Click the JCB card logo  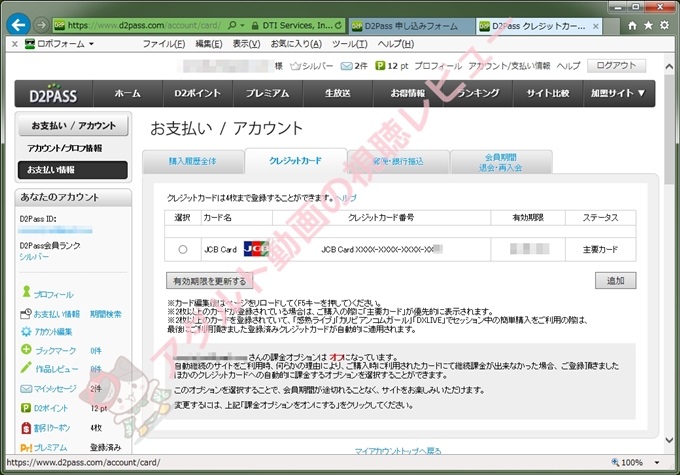coord(256,249)
